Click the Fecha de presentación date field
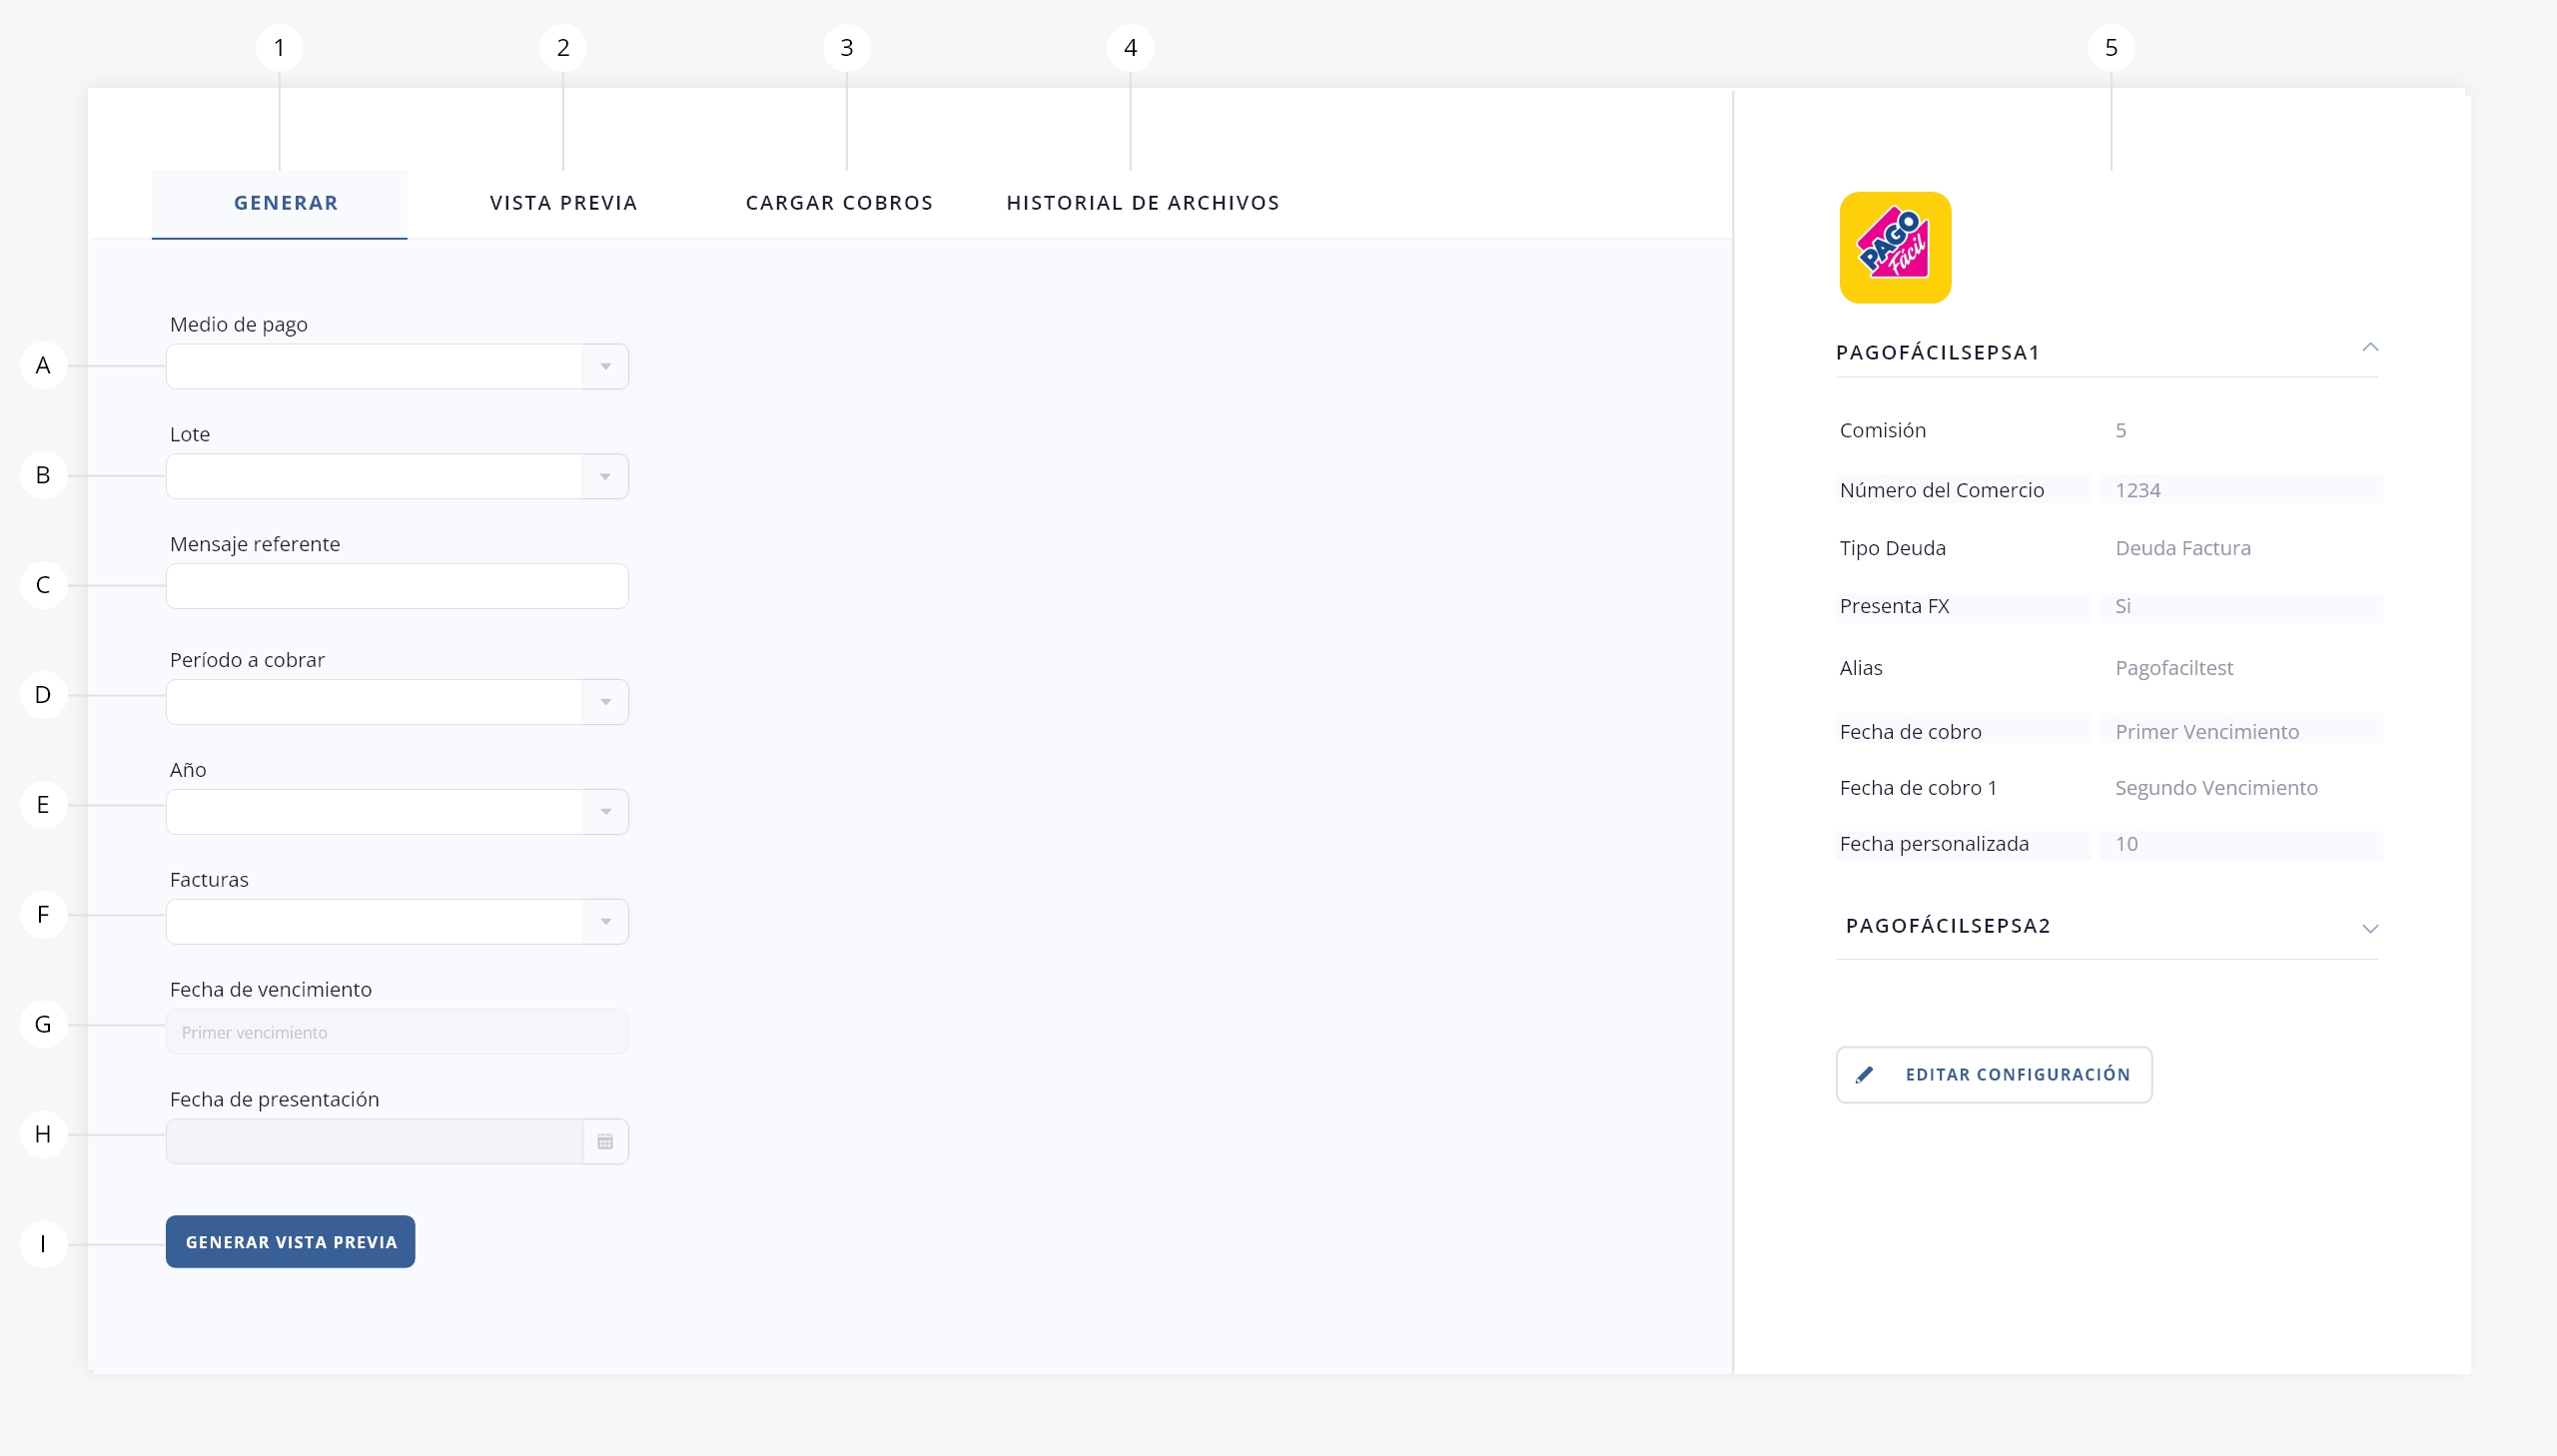2557x1456 pixels. click(x=397, y=1141)
